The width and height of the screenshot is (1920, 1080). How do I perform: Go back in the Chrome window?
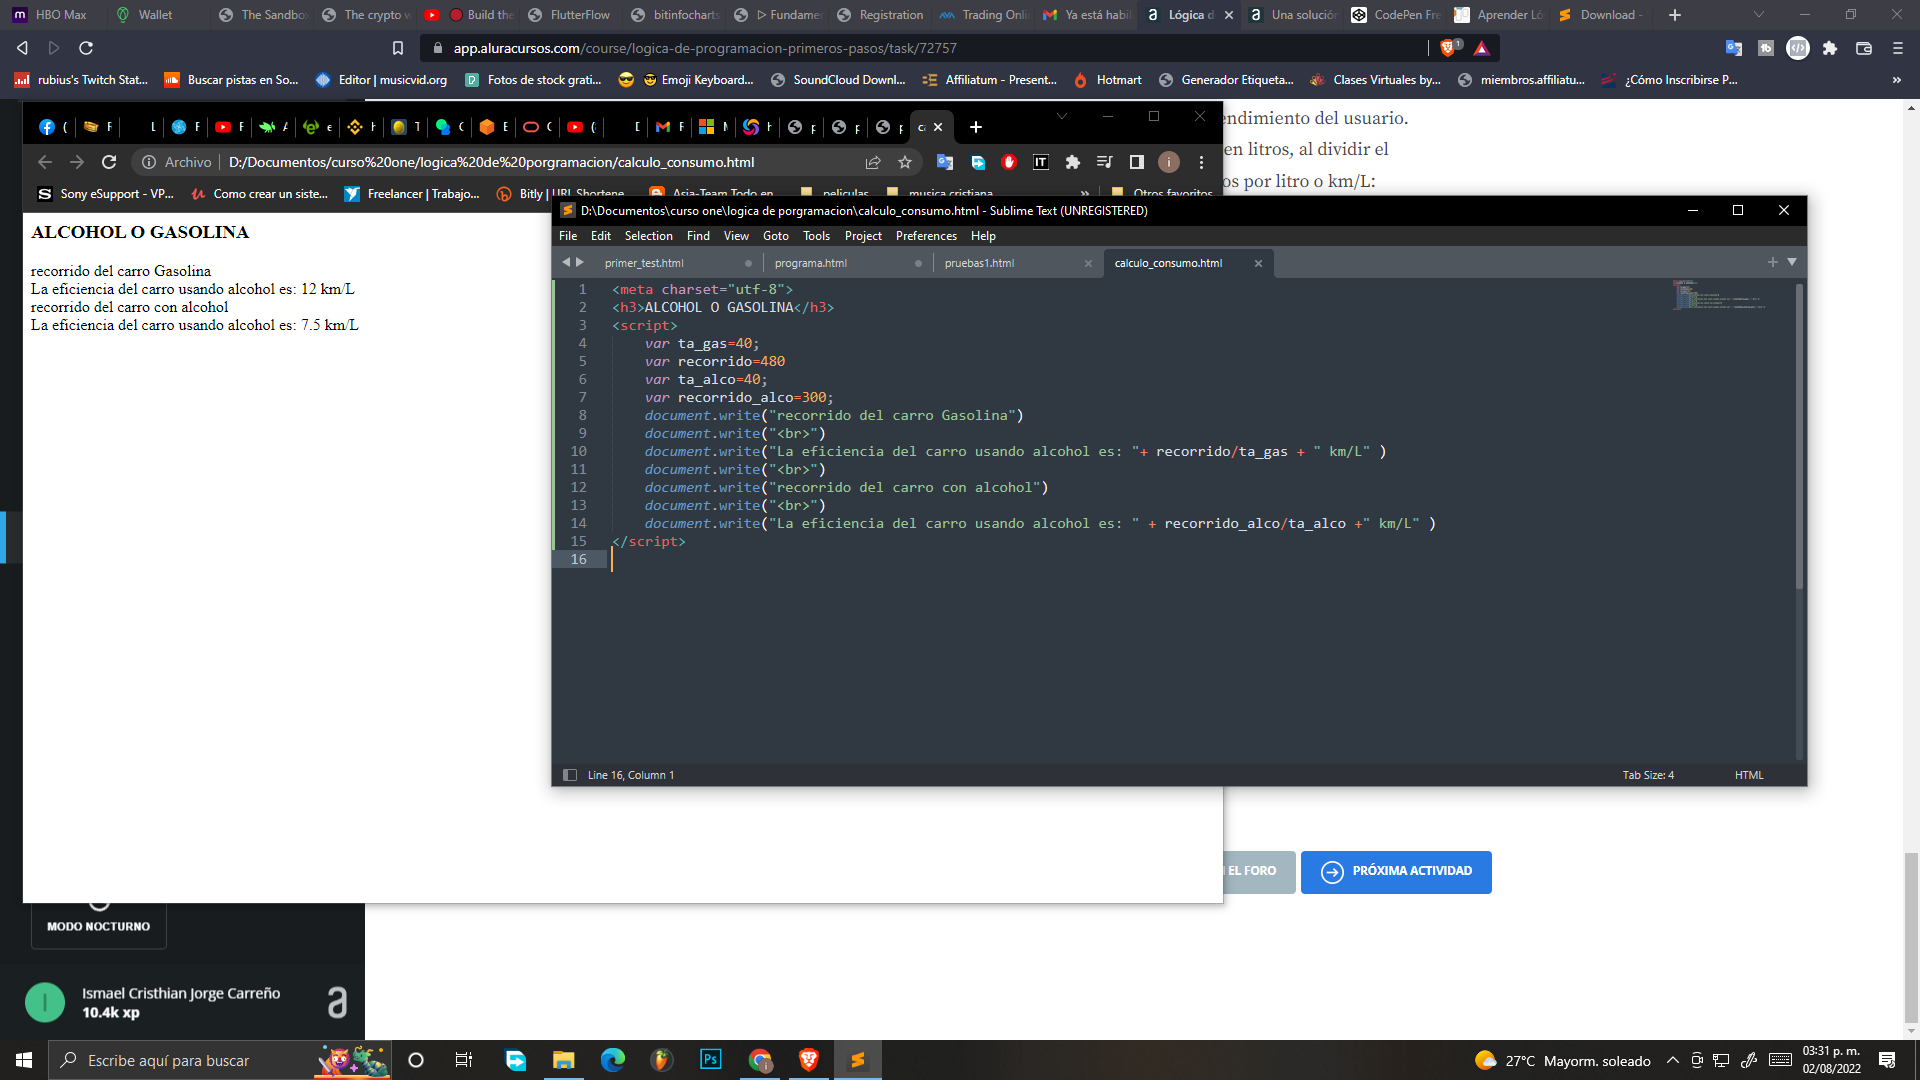(x=45, y=162)
